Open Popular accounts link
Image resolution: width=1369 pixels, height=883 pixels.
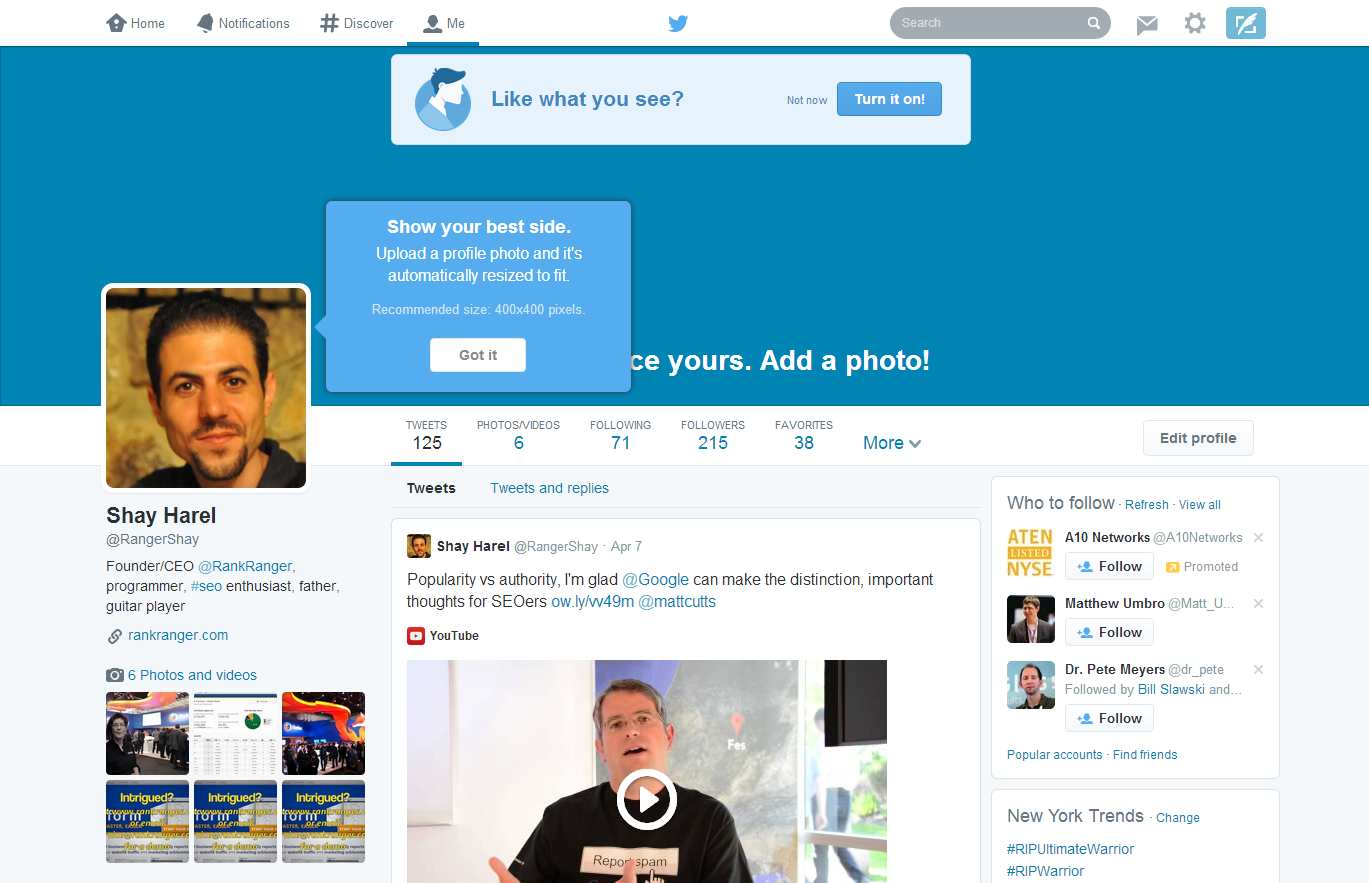(1054, 755)
